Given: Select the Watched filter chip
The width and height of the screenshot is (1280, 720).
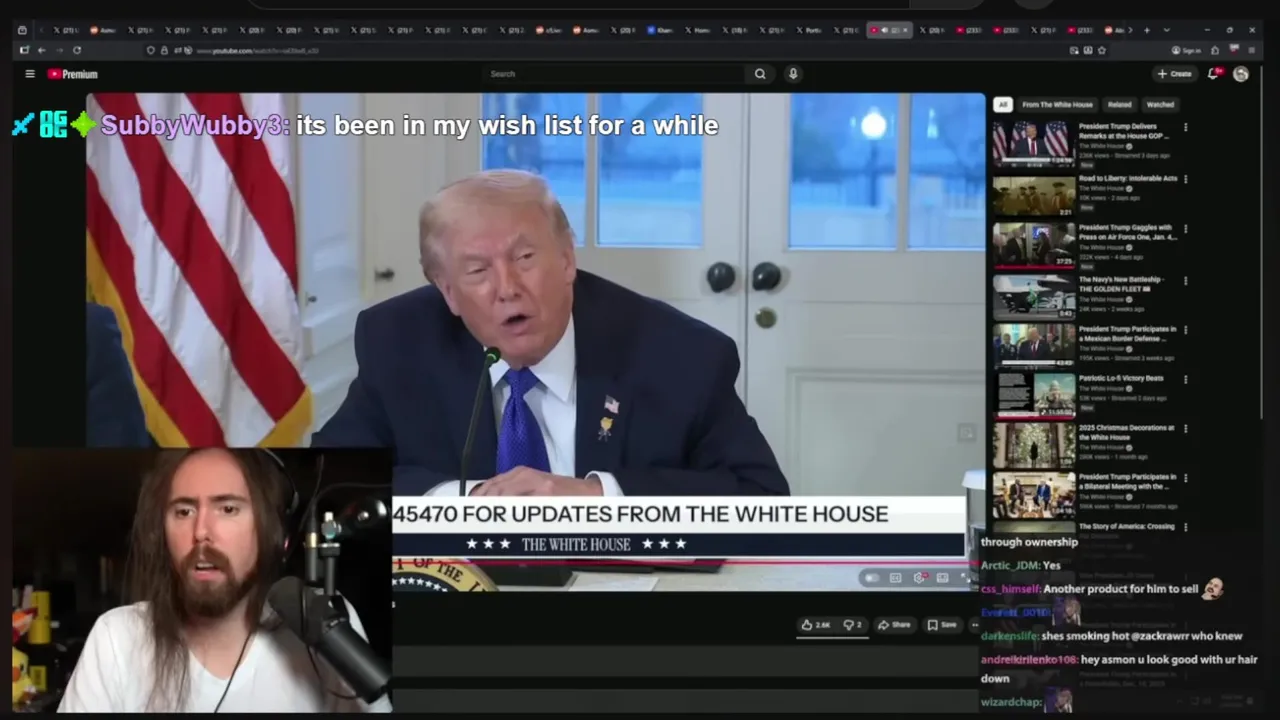Looking at the screenshot, I should [1160, 104].
